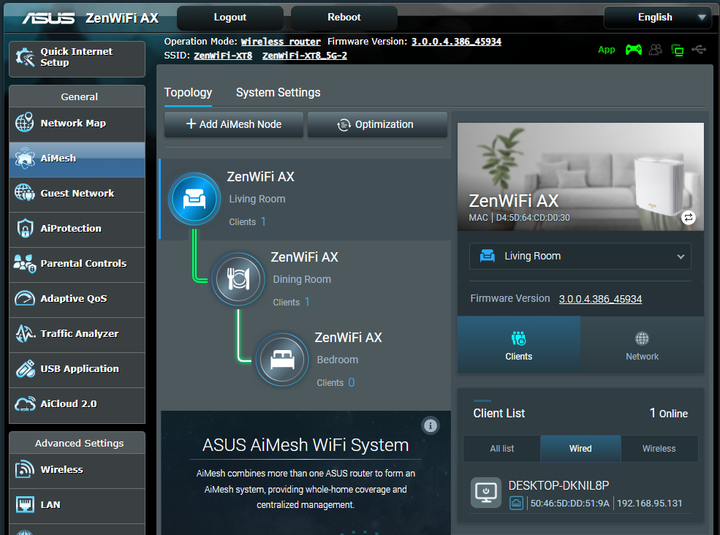The width and height of the screenshot is (720, 535).
Task: Click the AiCloud 2.0 cloud icon
Action: point(25,404)
